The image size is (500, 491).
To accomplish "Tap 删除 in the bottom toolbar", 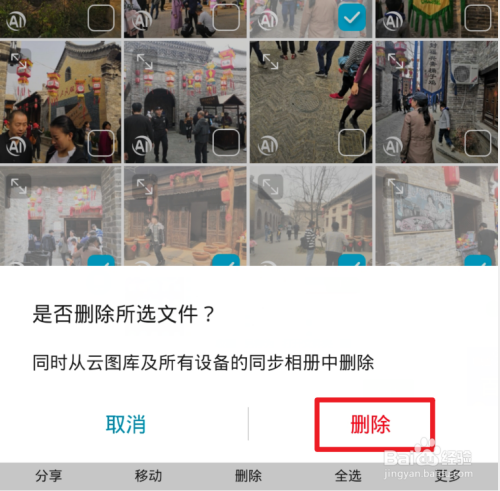I will coord(248,476).
